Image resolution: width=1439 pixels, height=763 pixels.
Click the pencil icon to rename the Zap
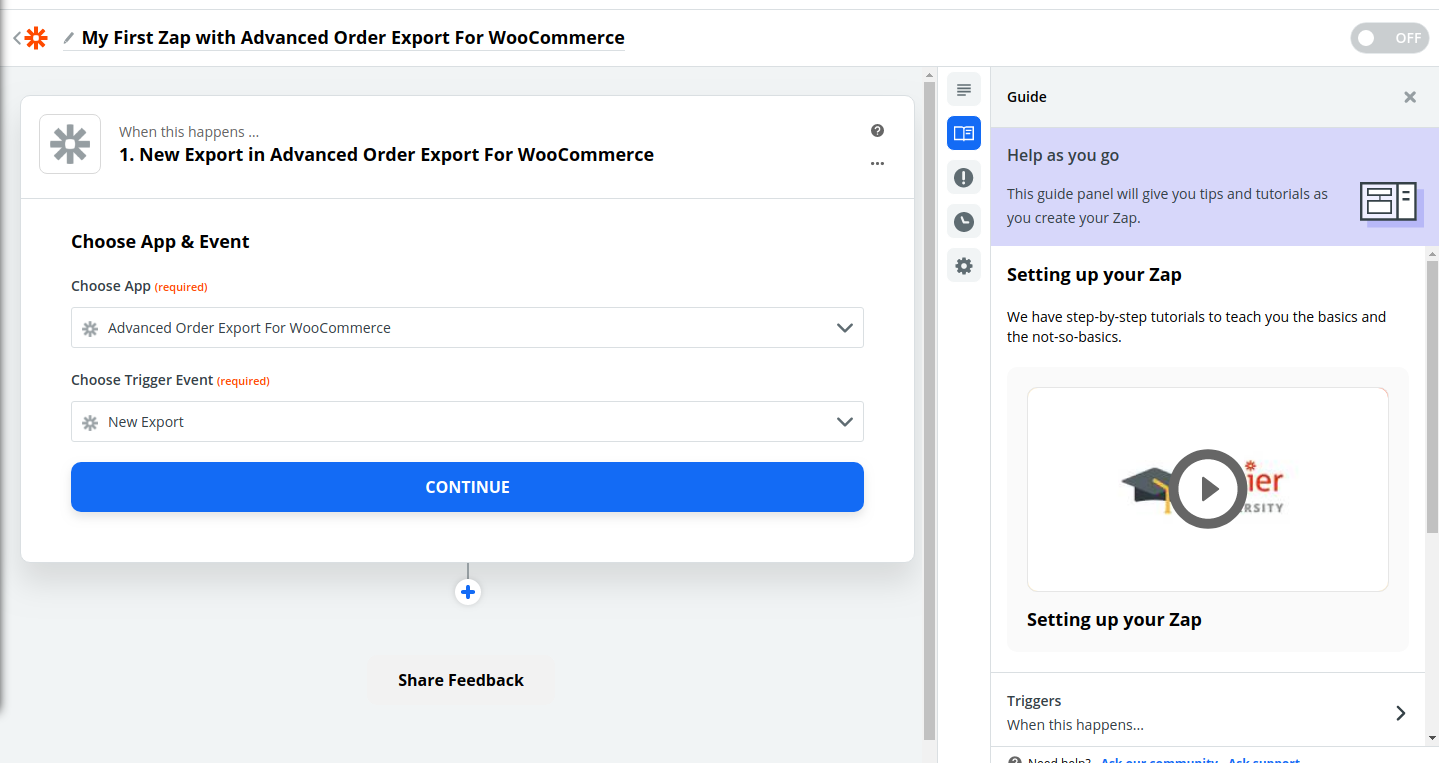coord(69,38)
